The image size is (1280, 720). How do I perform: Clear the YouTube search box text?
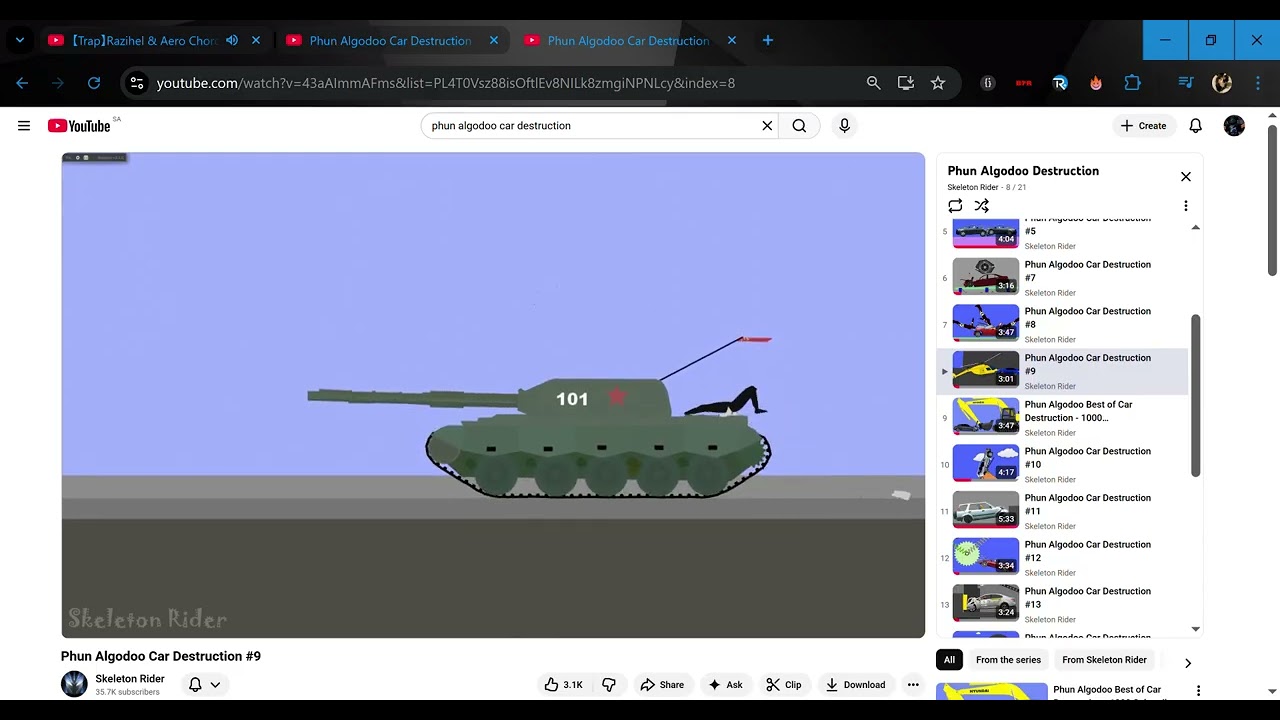(x=767, y=126)
